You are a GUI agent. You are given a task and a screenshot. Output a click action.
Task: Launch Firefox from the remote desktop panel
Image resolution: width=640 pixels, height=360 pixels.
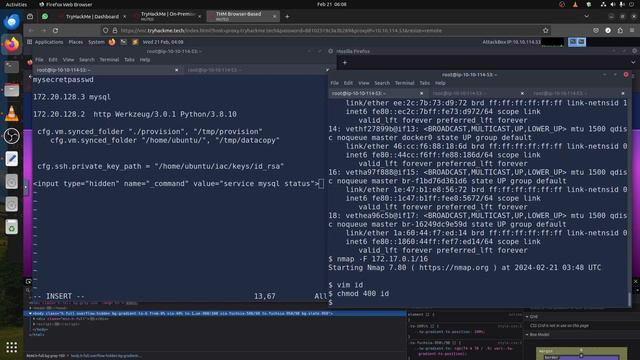[x=112, y=42]
